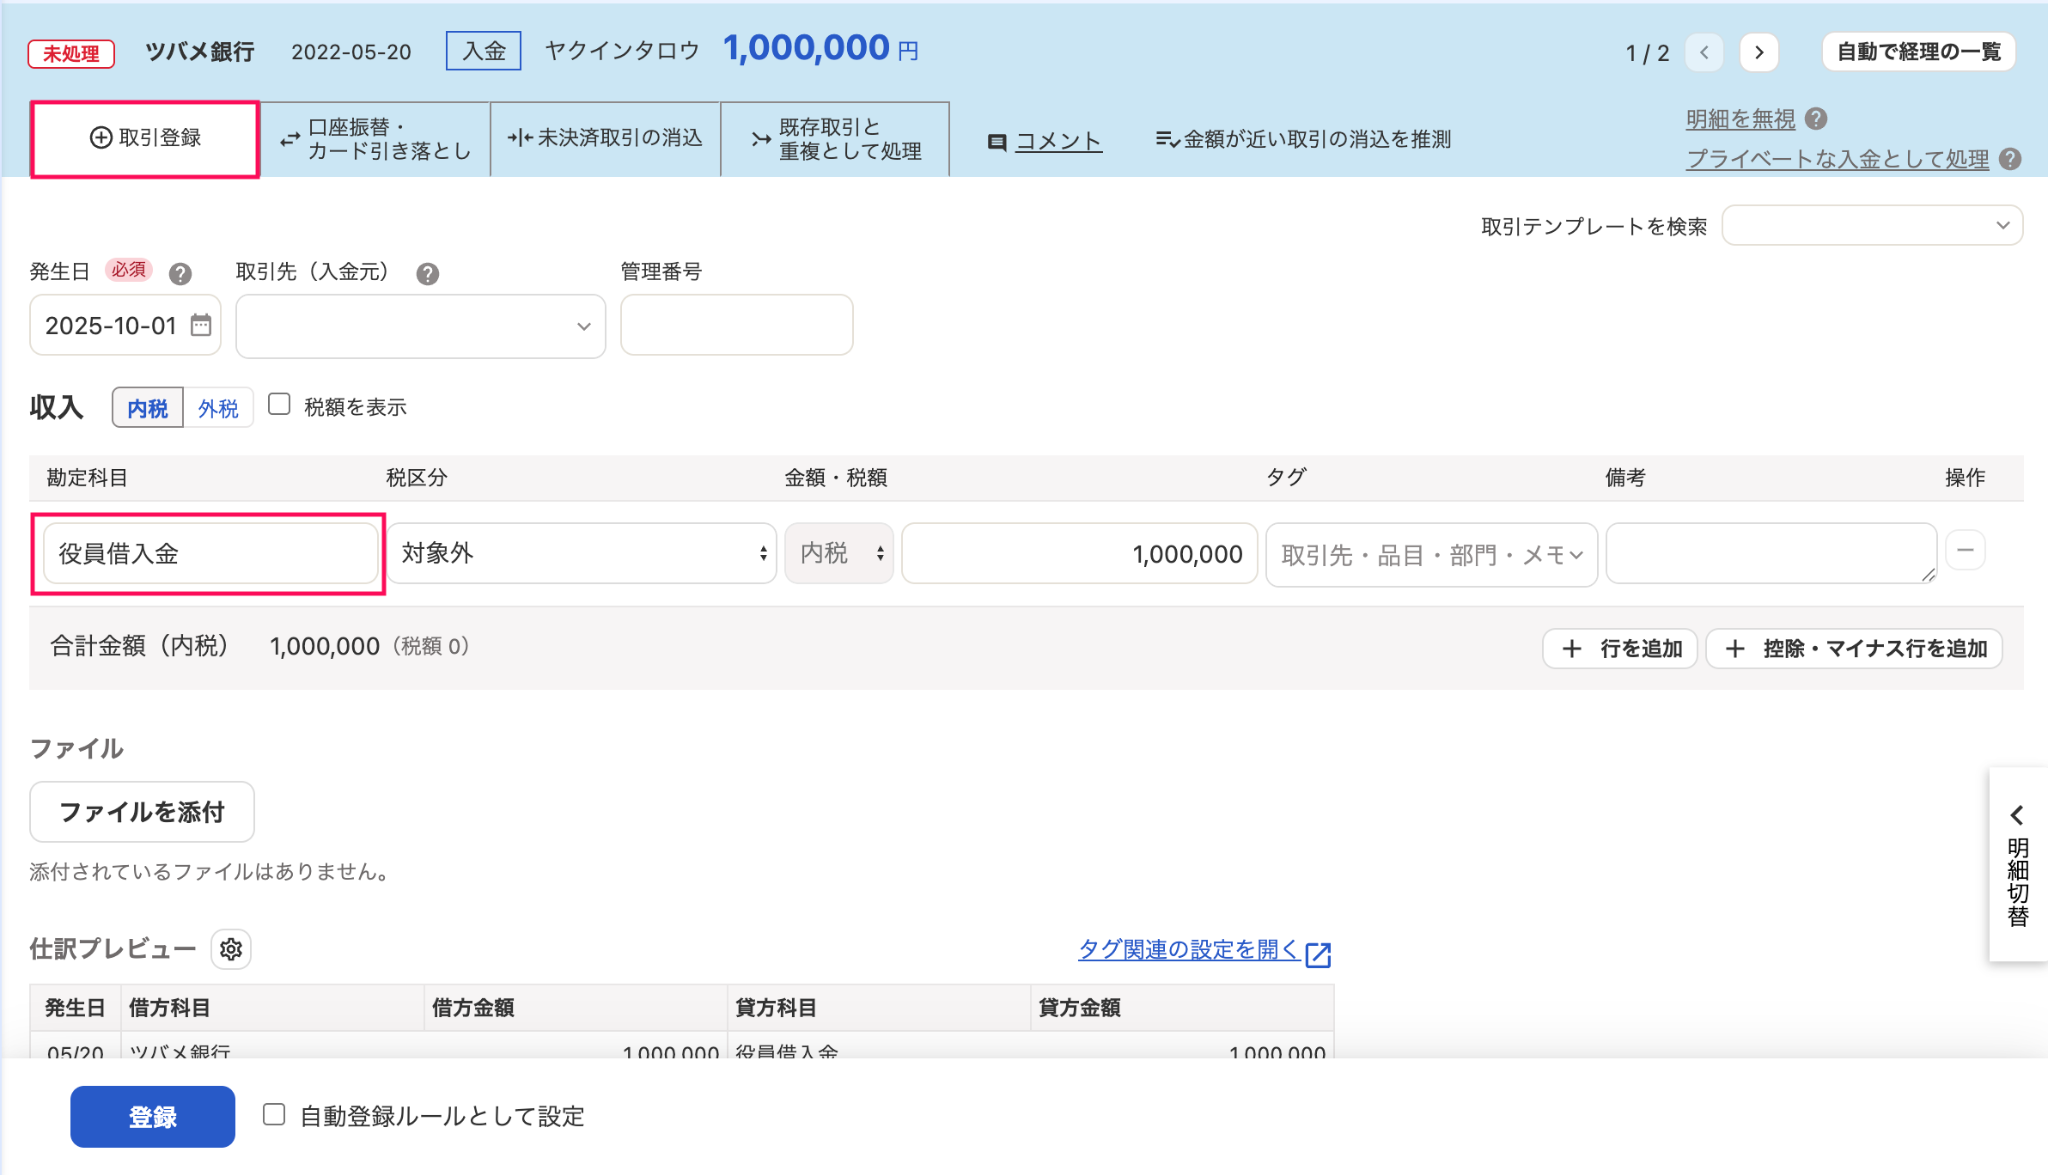Image resolution: width=2048 pixels, height=1175 pixels.
Task: Open the date picker calendar icon
Action: click(x=201, y=325)
